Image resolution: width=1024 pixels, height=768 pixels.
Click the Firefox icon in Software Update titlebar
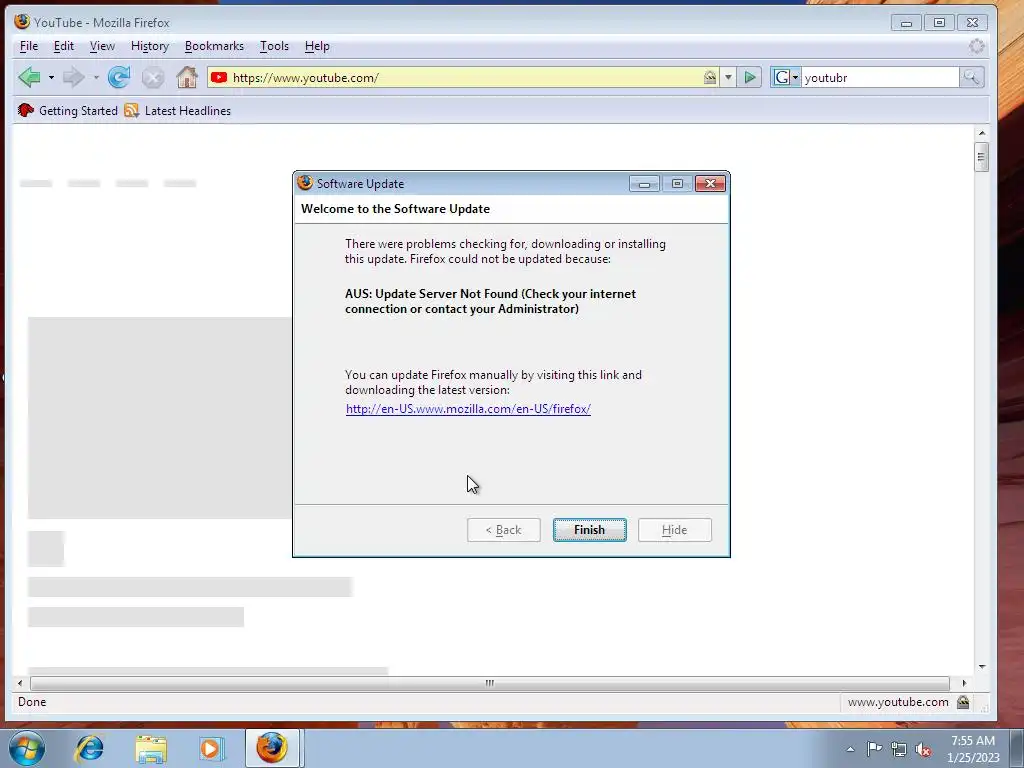pos(305,183)
